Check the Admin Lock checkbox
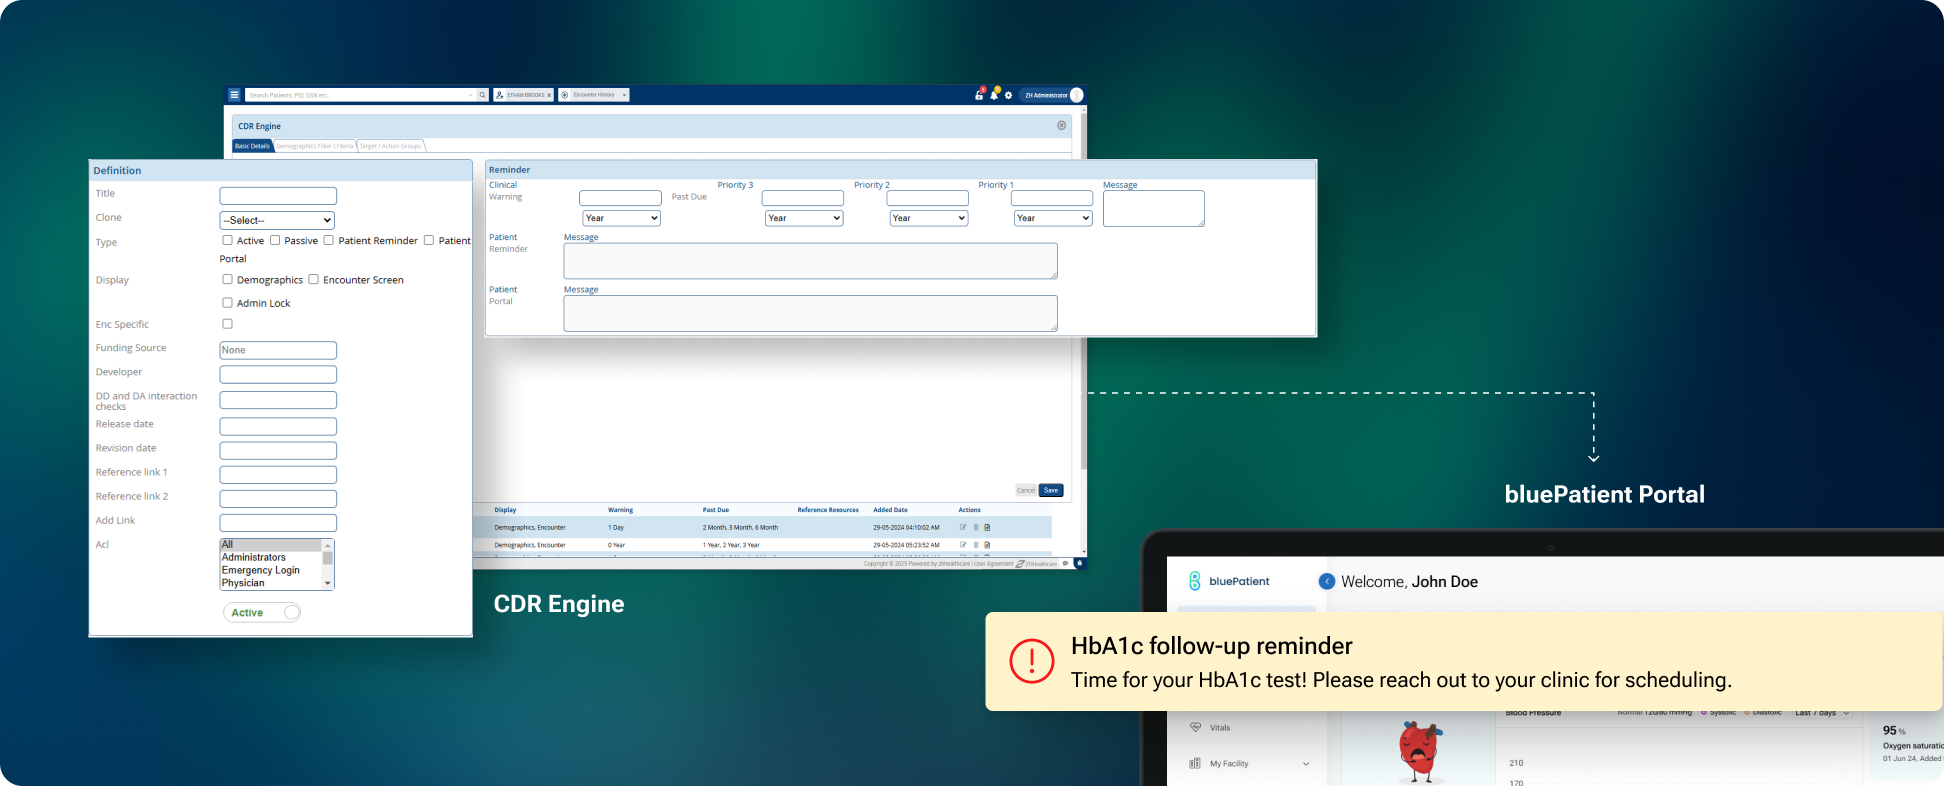 tap(227, 302)
